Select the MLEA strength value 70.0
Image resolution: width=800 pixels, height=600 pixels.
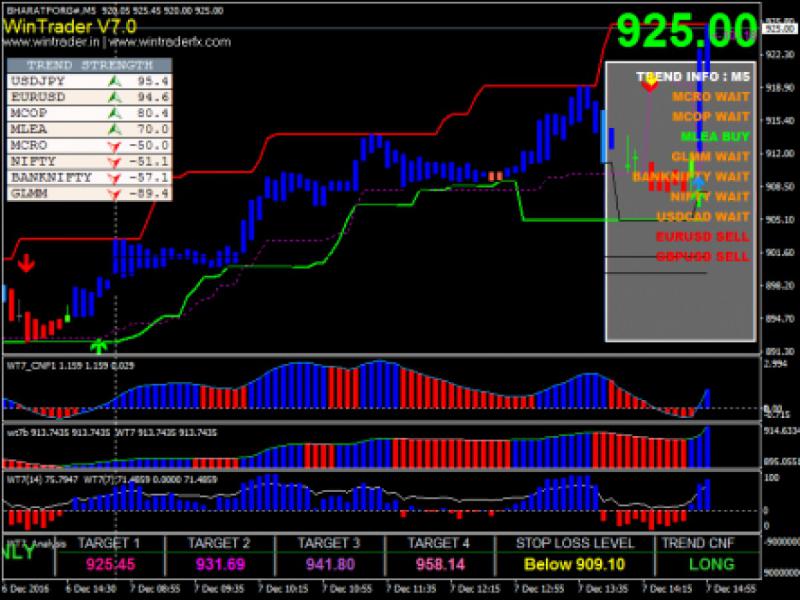click(153, 129)
